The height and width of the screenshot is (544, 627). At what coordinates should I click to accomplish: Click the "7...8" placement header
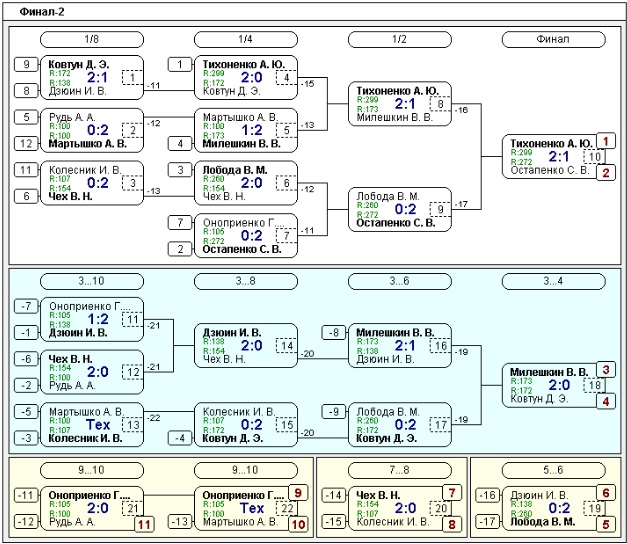399,470
